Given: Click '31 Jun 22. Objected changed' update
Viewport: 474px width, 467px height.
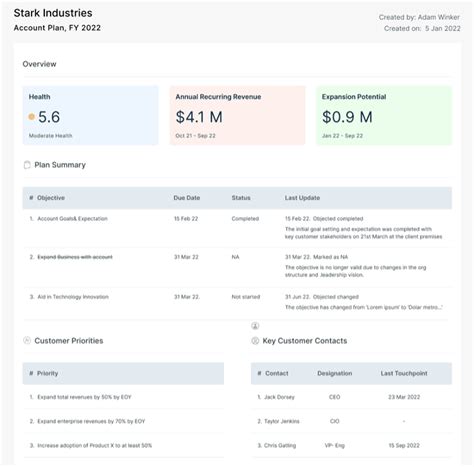Looking at the screenshot, I should [x=322, y=297].
